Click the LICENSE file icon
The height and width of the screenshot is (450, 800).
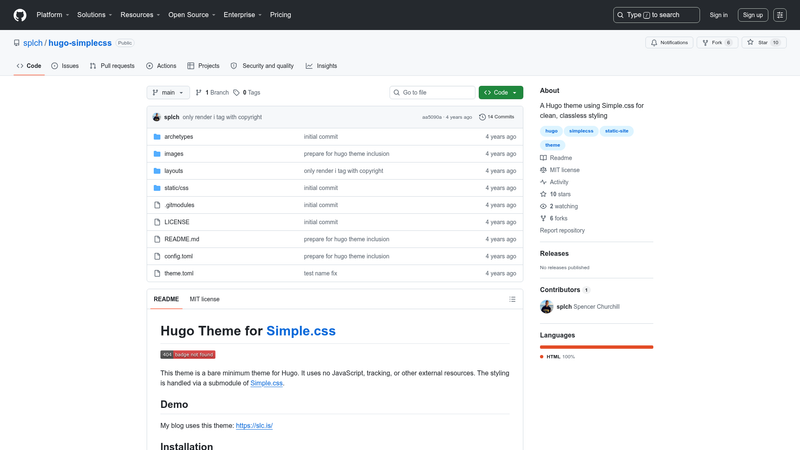157,222
